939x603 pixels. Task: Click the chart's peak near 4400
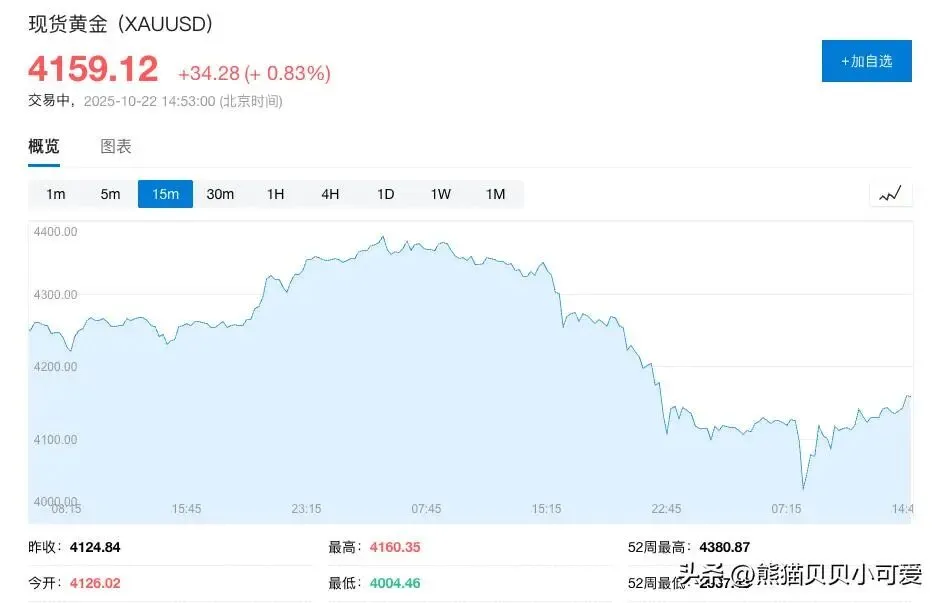pyautogui.click(x=383, y=237)
